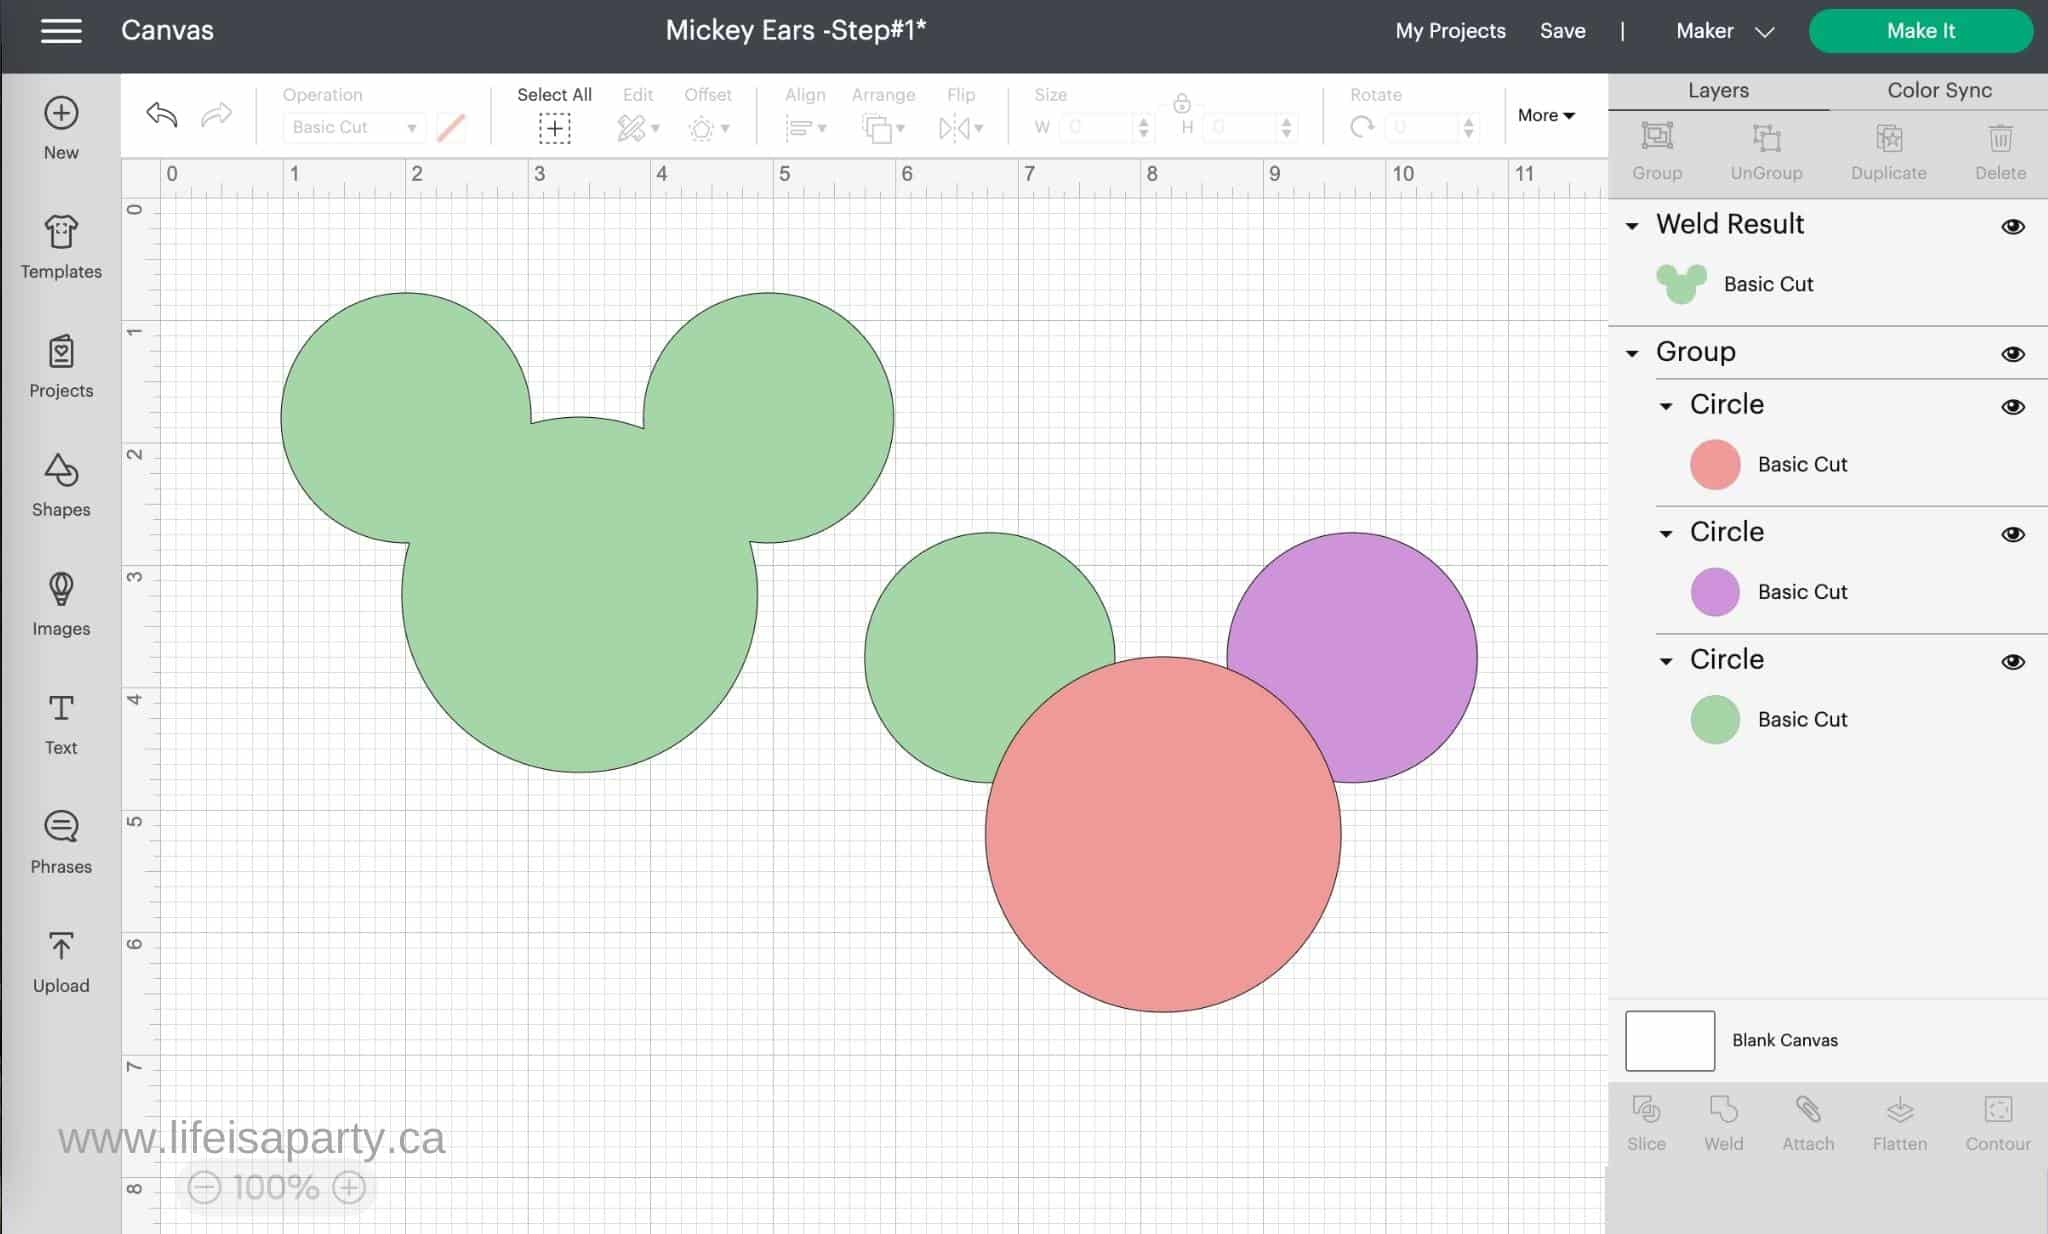Open the hamburger main menu

pos(61,31)
